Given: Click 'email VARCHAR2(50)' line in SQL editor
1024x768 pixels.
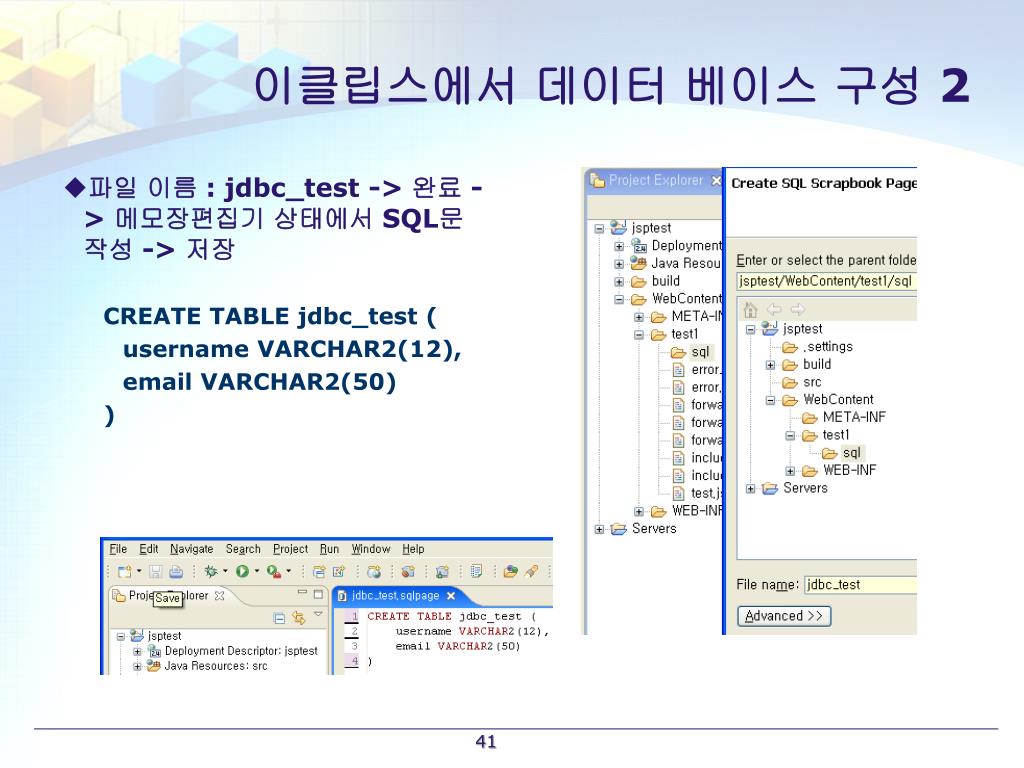Looking at the screenshot, I should point(458,647).
